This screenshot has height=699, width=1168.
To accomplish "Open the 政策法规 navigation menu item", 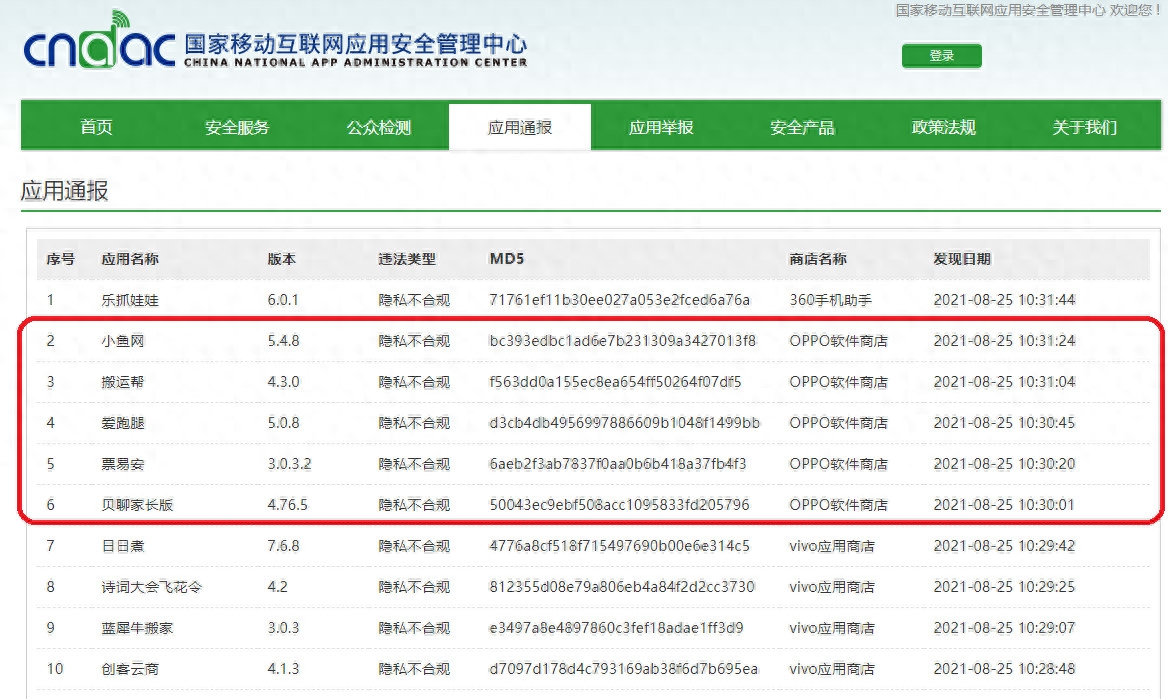I will pos(944,126).
